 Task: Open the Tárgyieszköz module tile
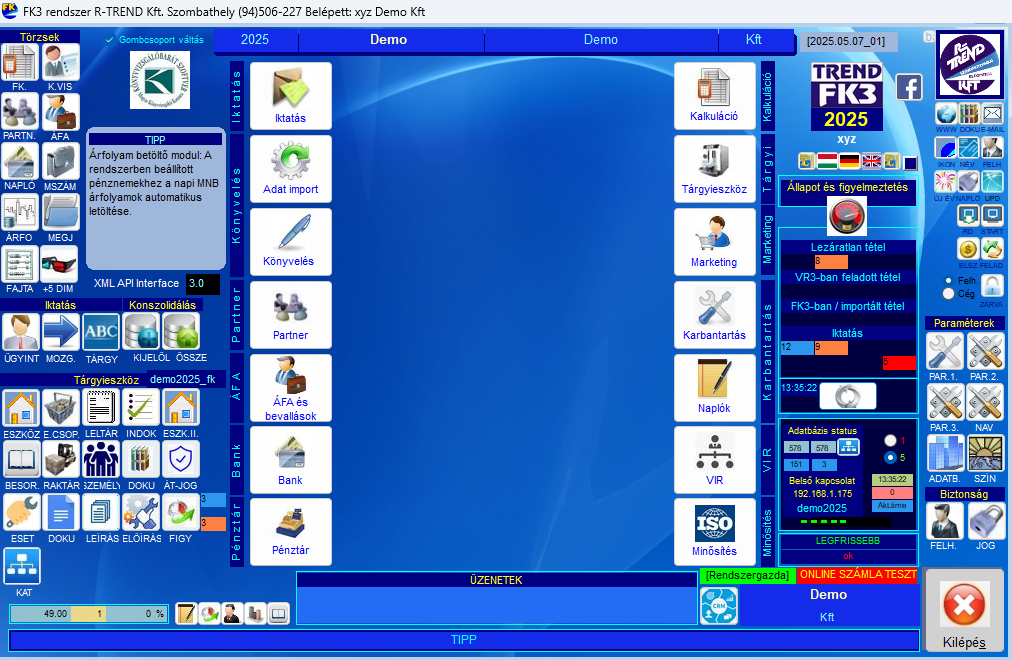point(714,167)
